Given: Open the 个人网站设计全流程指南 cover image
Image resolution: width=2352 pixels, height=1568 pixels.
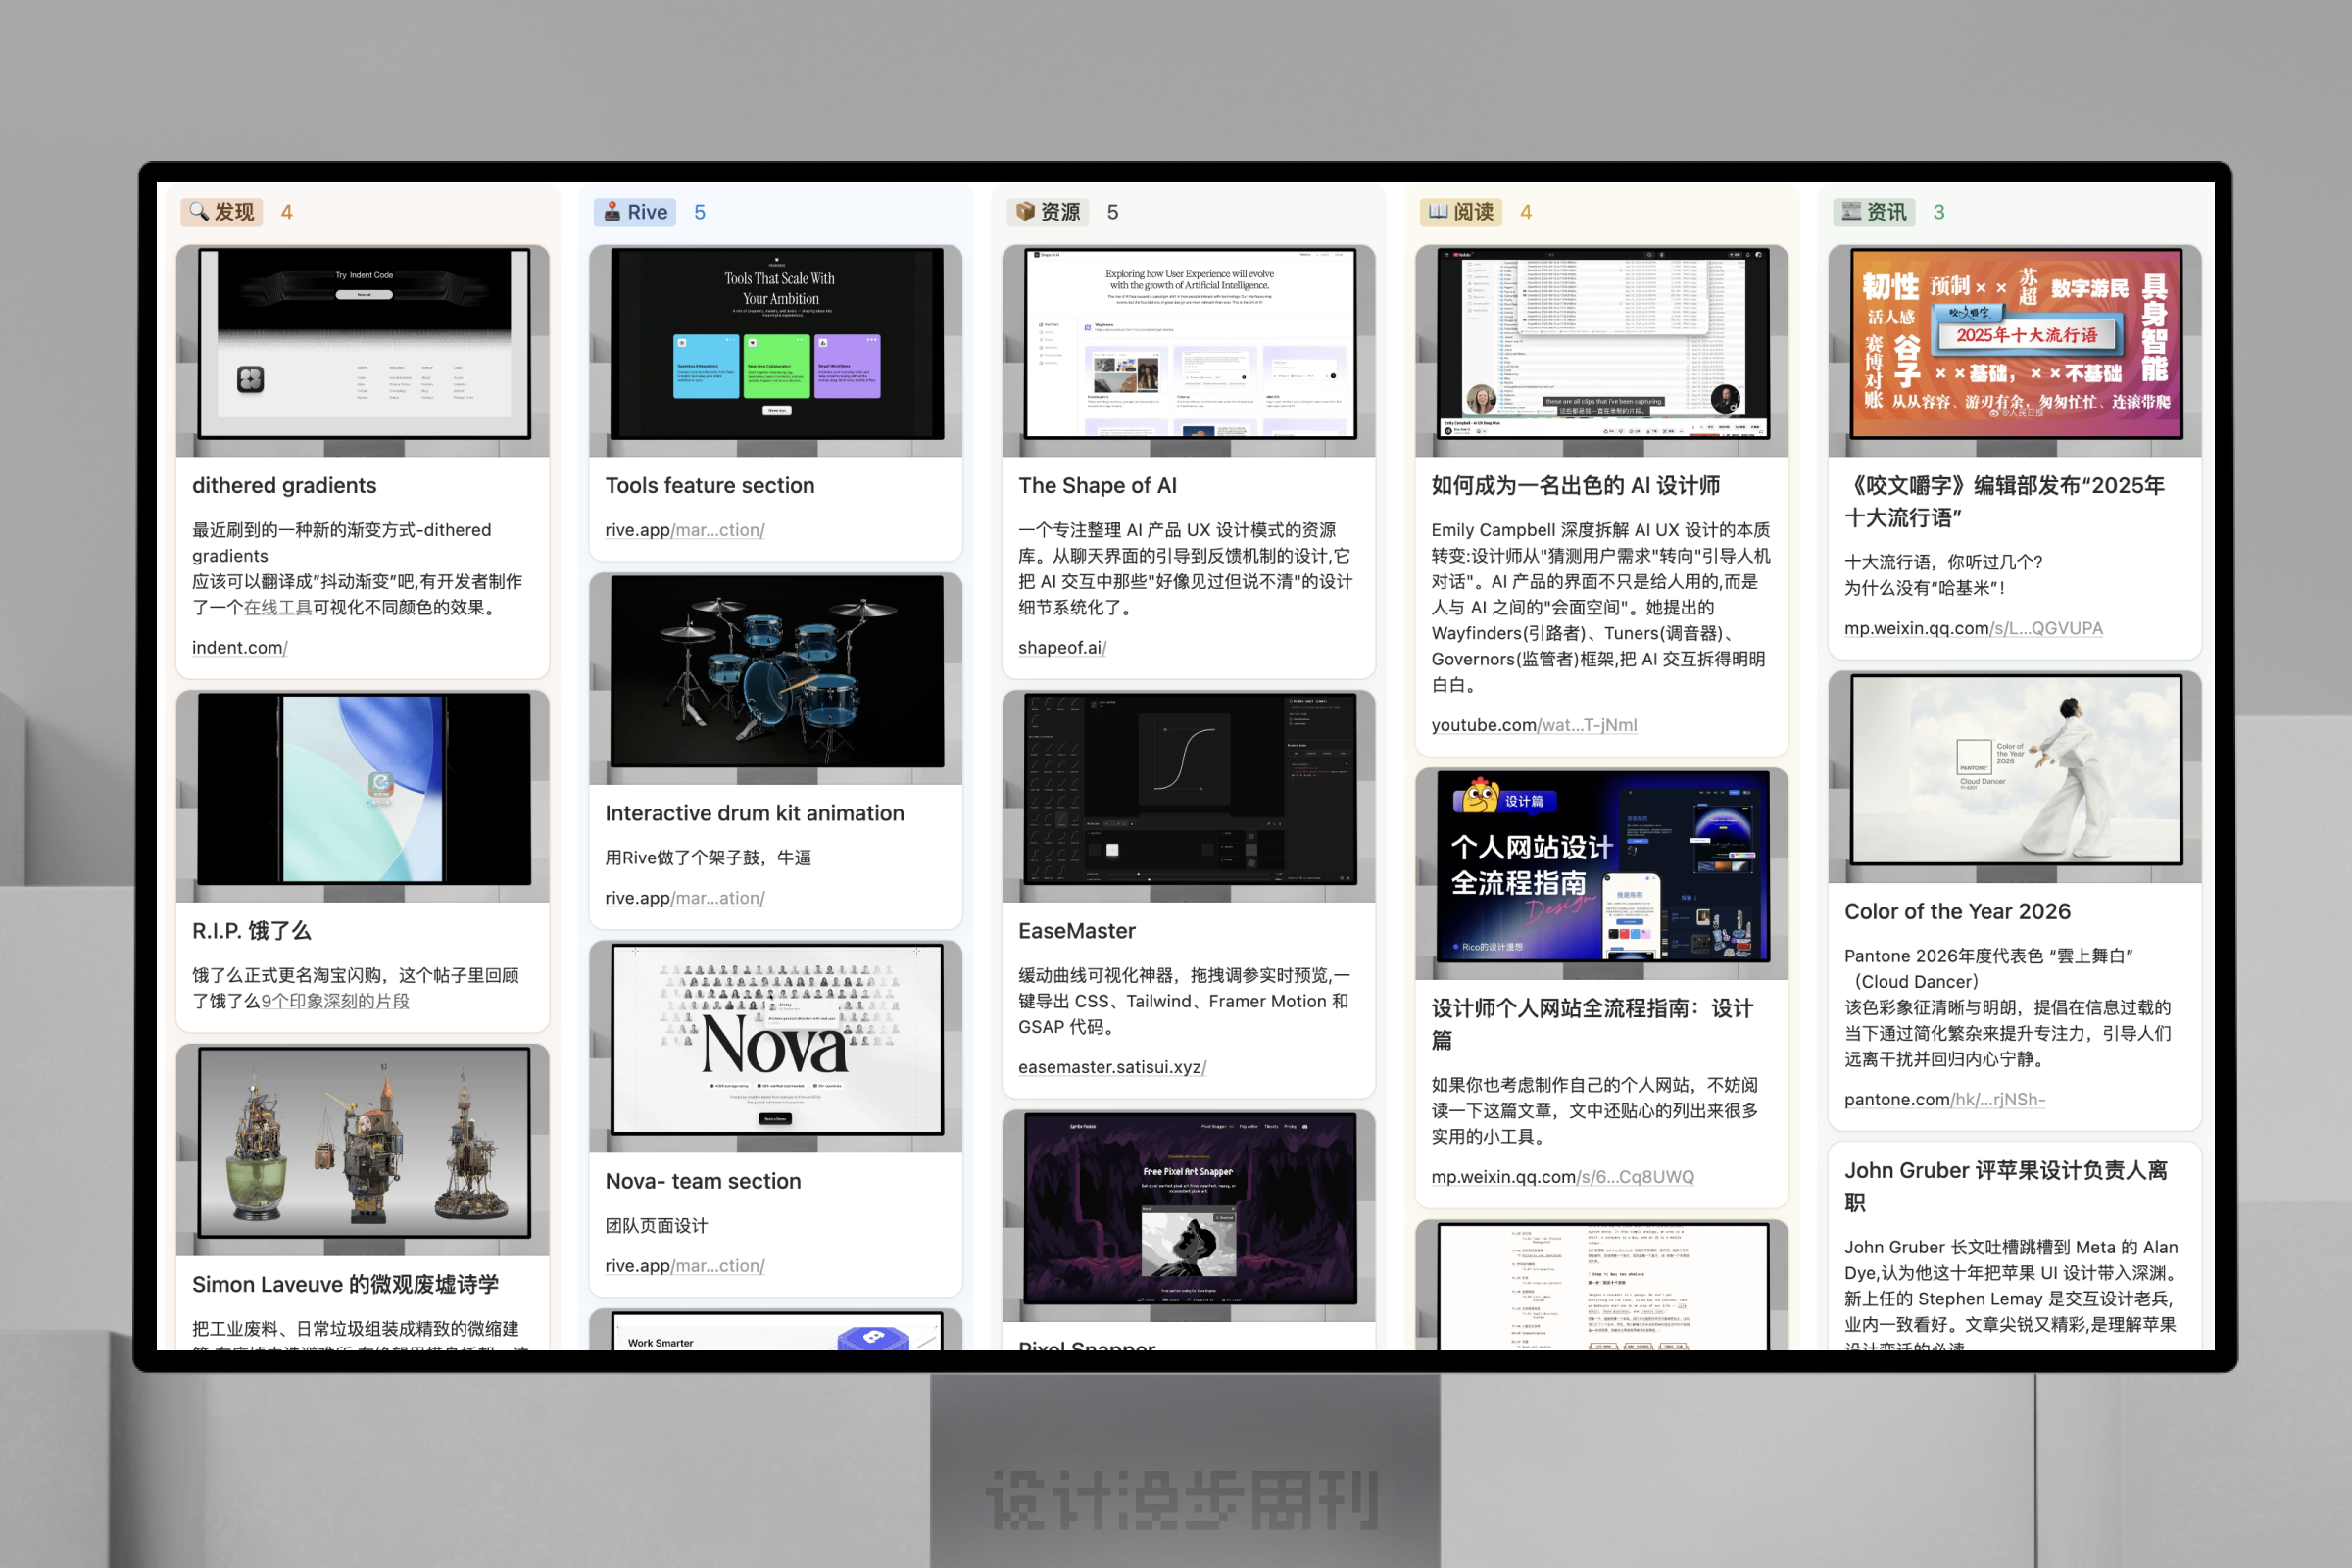Looking at the screenshot, I should pos(1602,867).
